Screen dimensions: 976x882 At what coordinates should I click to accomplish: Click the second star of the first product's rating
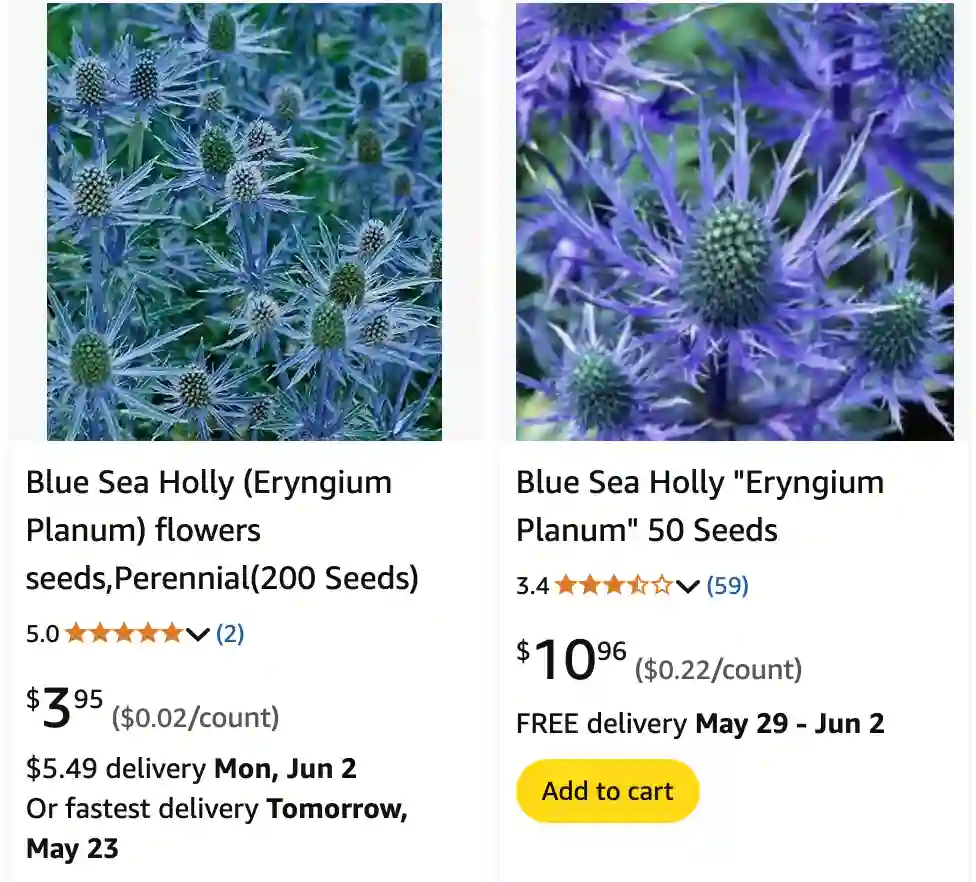pos(100,631)
